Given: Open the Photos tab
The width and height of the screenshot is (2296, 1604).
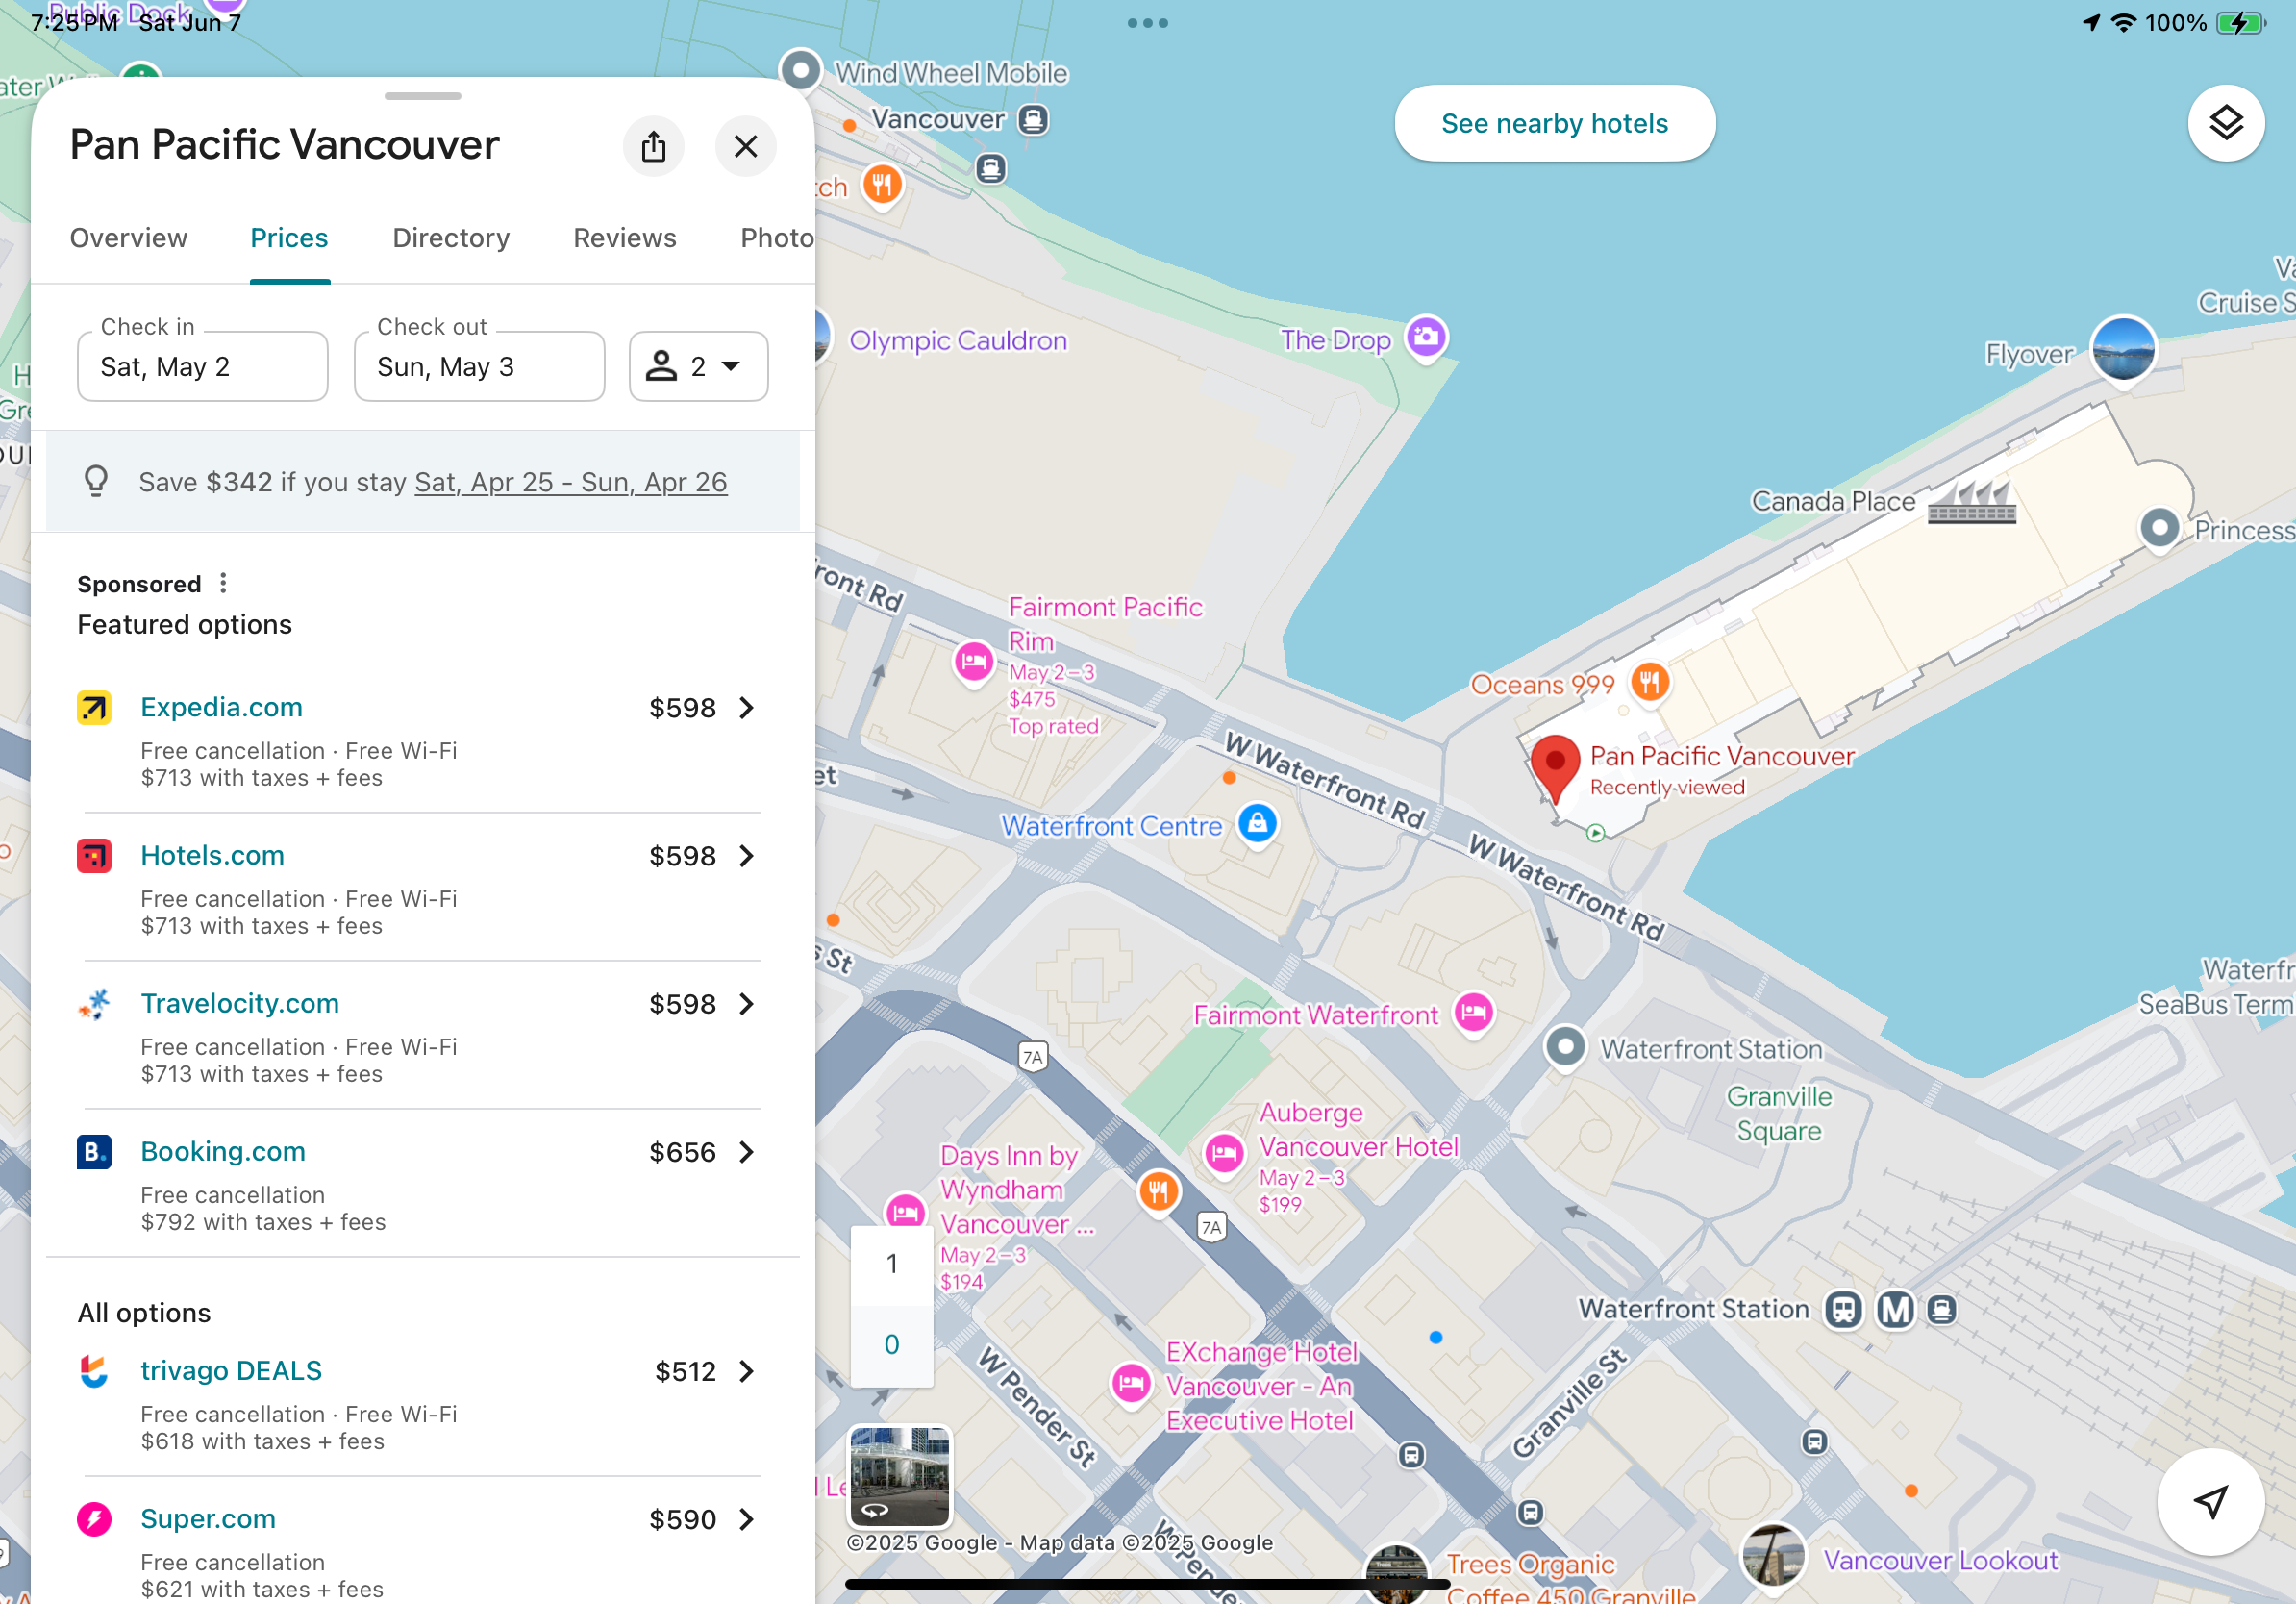Looking at the screenshot, I should pos(777,238).
